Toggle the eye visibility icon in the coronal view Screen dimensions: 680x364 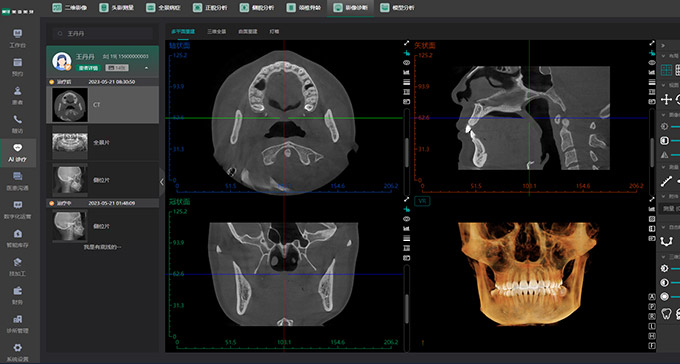pyautogui.click(x=406, y=219)
